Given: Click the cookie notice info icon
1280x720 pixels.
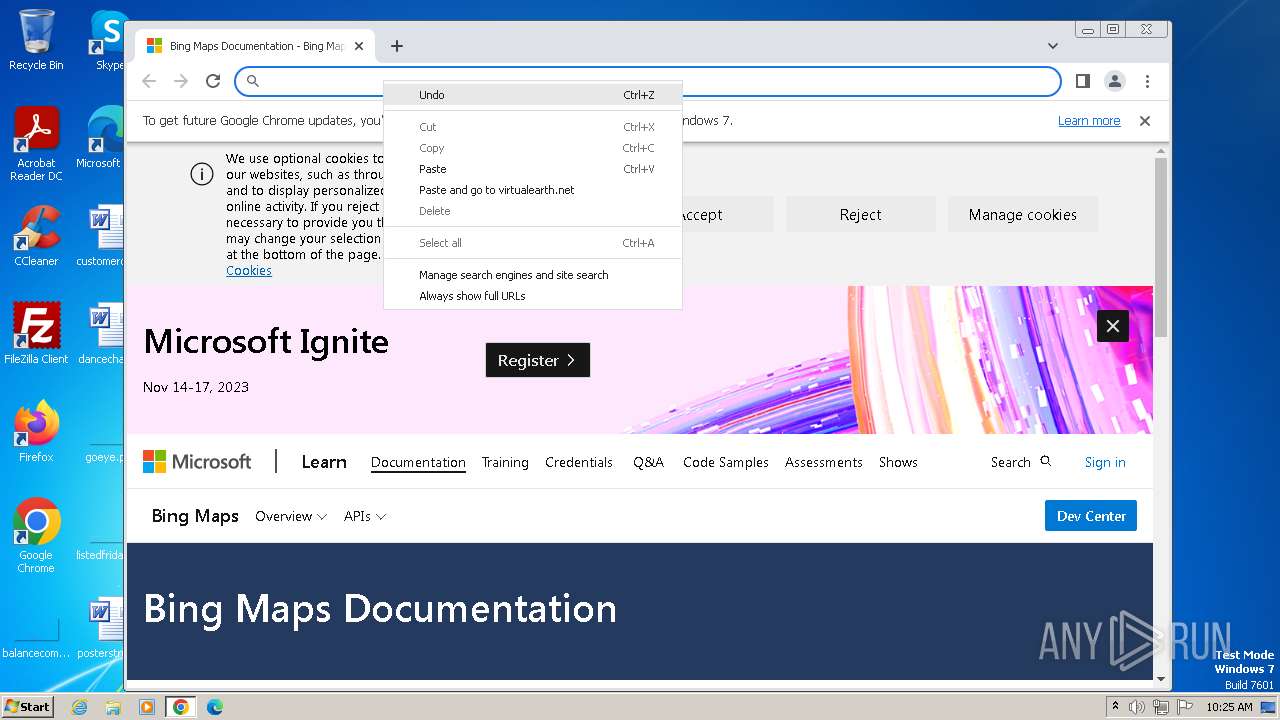Looking at the screenshot, I should [202, 174].
